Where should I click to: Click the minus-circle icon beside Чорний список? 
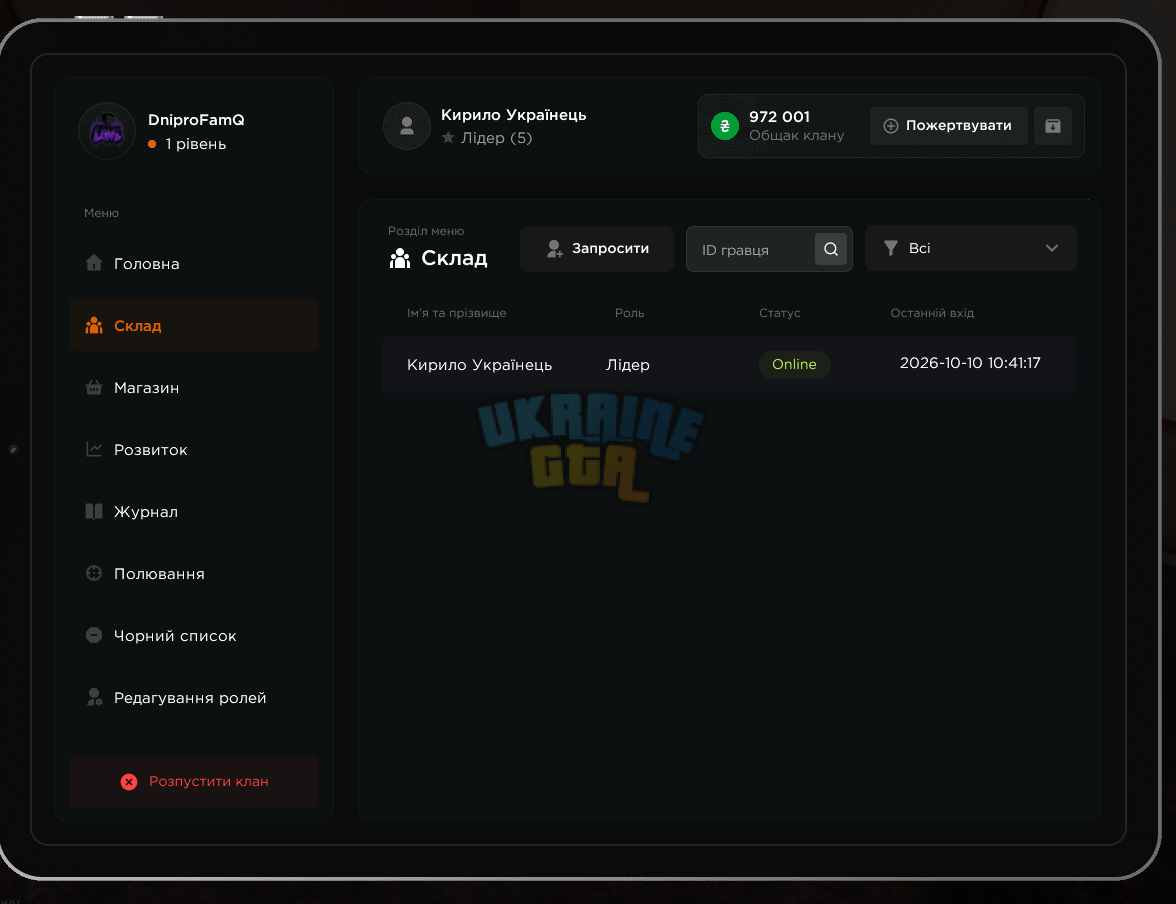pyautogui.click(x=94, y=635)
